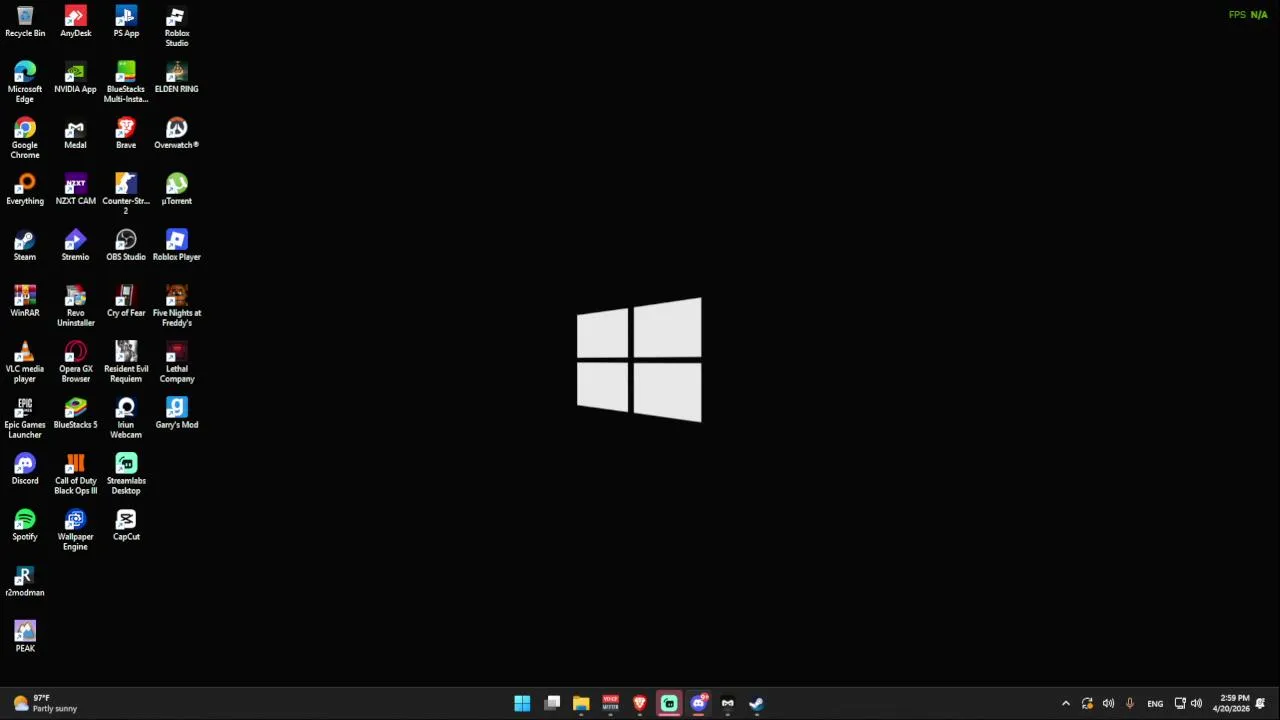Select the µTorrent desktop shortcut

[x=177, y=190]
